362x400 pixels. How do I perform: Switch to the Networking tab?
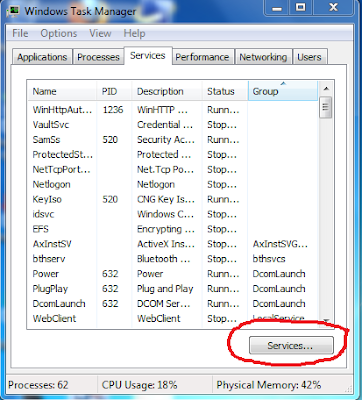click(x=263, y=57)
